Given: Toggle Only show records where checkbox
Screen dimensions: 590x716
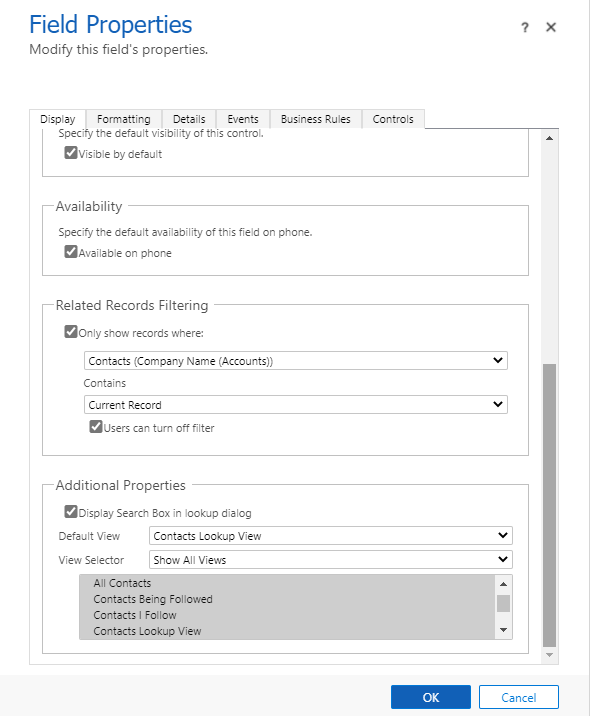Looking at the screenshot, I should tap(71, 332).
